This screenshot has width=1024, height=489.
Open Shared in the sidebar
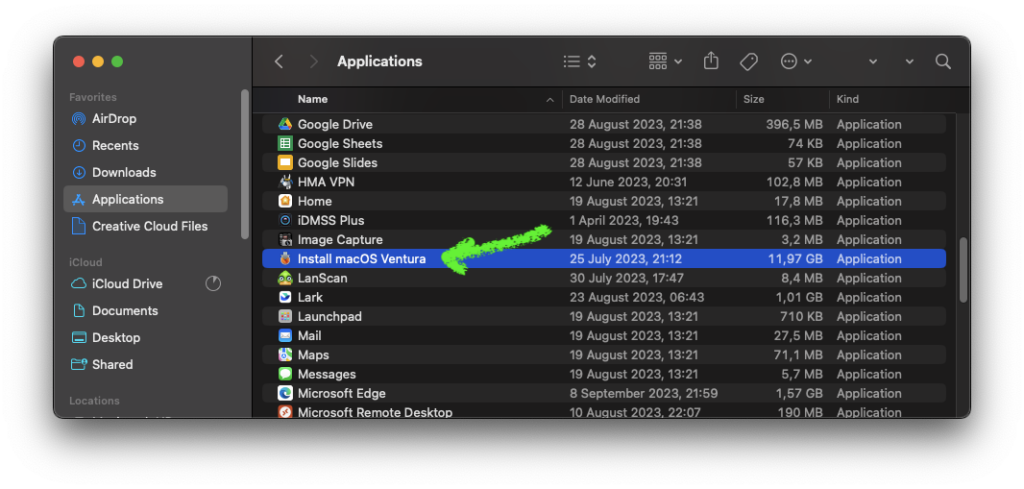(146, 364)
